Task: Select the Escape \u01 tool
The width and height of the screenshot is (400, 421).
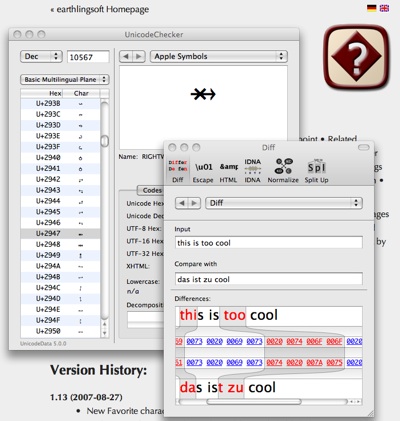Action: click(x=203, y=170)
